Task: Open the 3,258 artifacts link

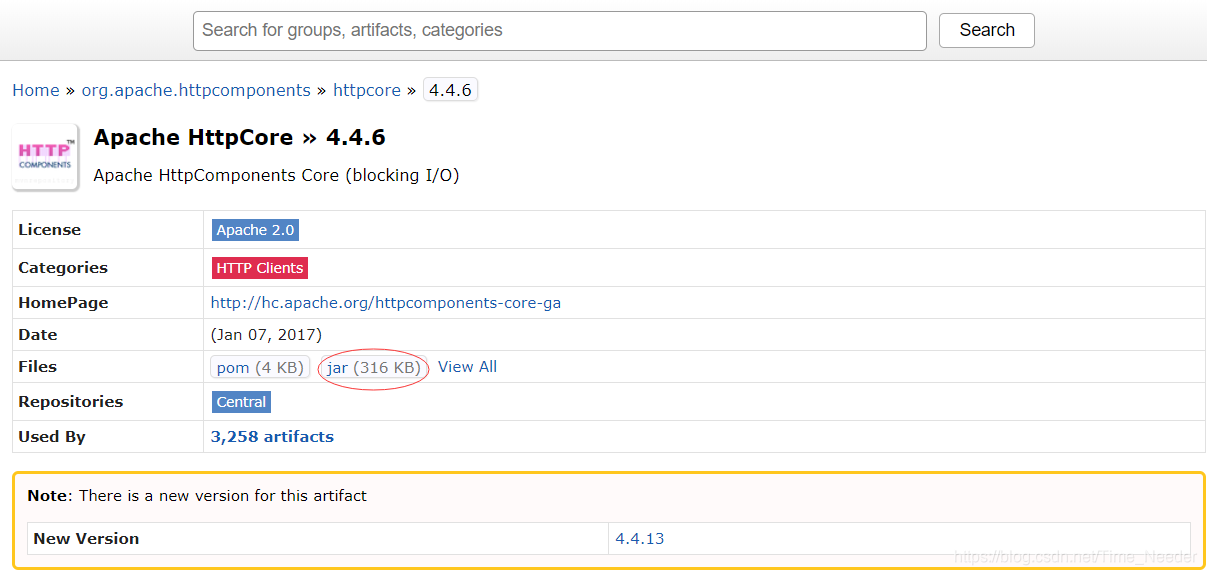Action: 272,437
